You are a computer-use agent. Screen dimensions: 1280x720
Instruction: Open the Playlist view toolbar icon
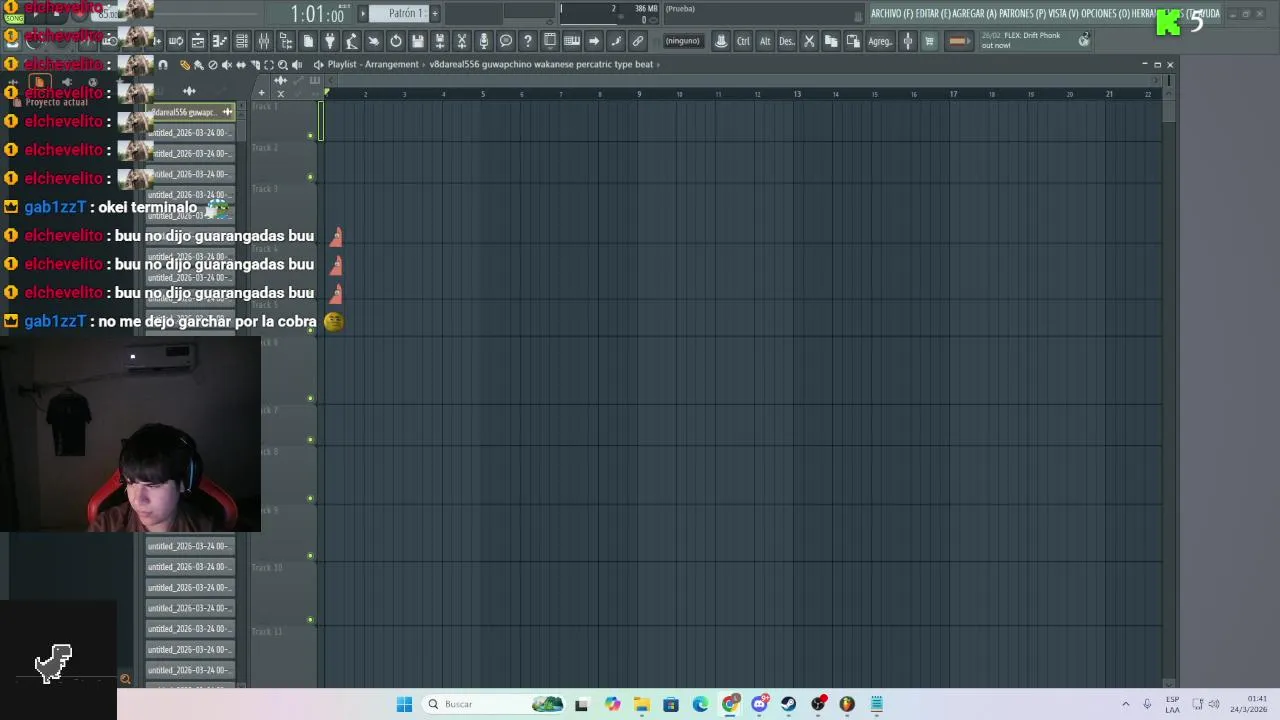coord(198,41)
